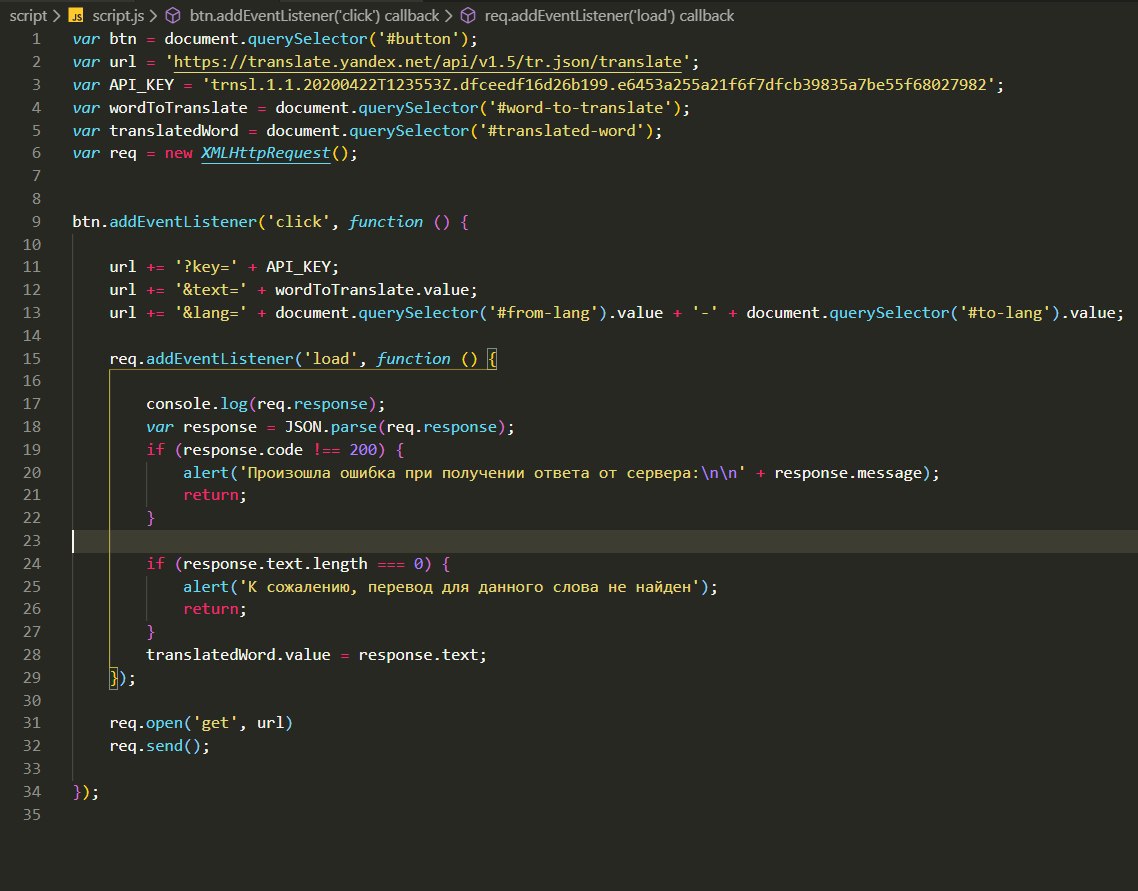
Task: Click '&text=' string on line 12
Action: point(210,290)
